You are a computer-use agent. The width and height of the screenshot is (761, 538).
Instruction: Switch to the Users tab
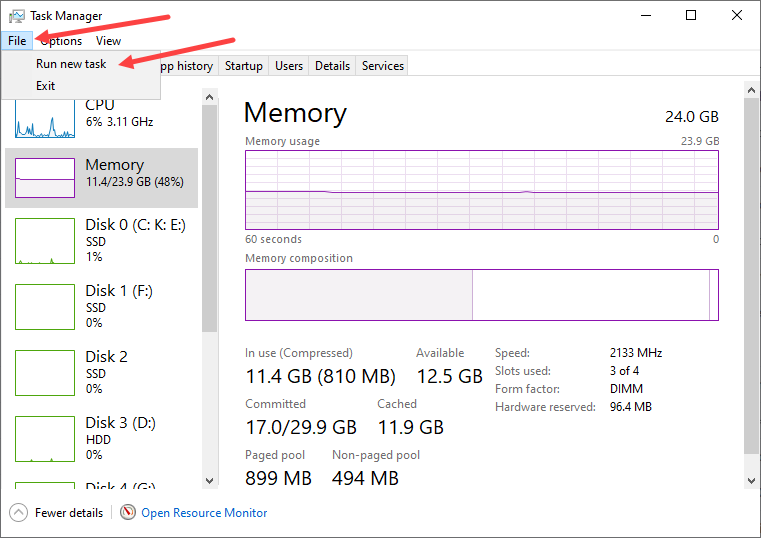[x=289, y=66]
